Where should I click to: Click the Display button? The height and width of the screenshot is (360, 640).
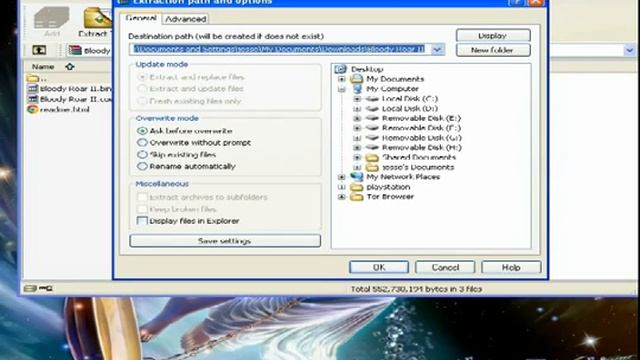point(493,36)
